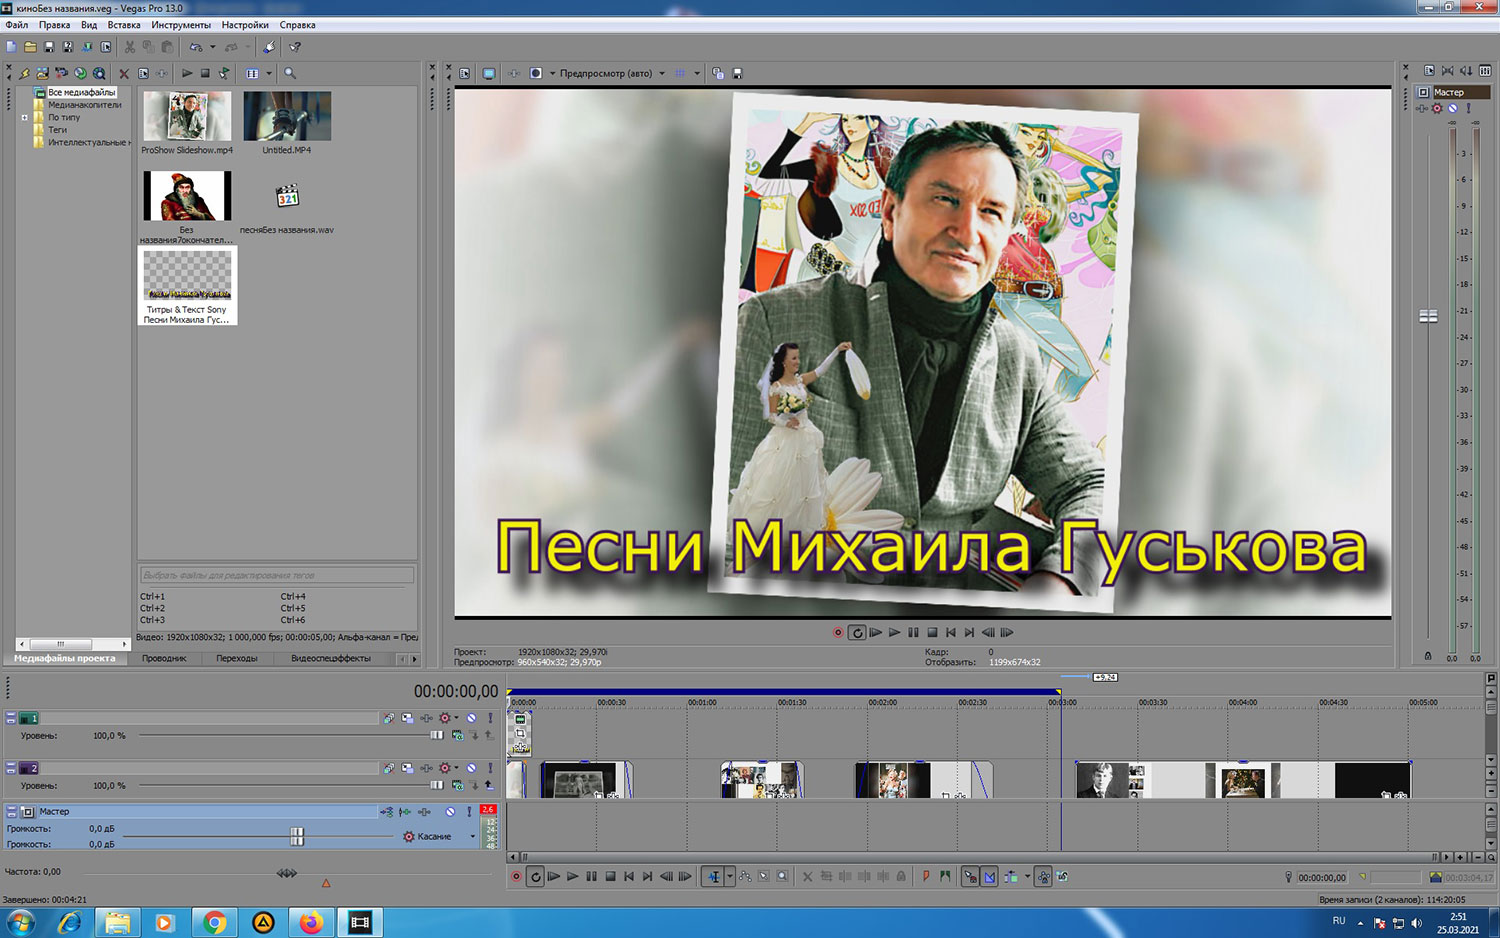Solo video track 2

[490, 768]
